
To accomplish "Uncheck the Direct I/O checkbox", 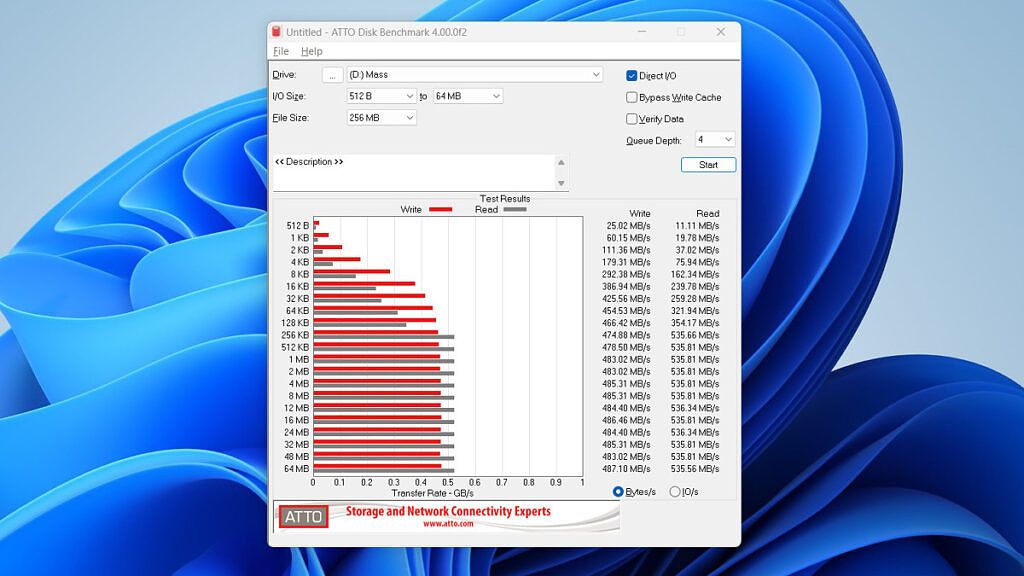I will 632,76.
